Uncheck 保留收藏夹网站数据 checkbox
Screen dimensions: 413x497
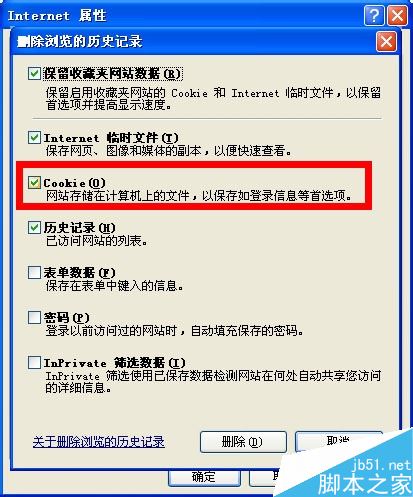coord(34,74)
